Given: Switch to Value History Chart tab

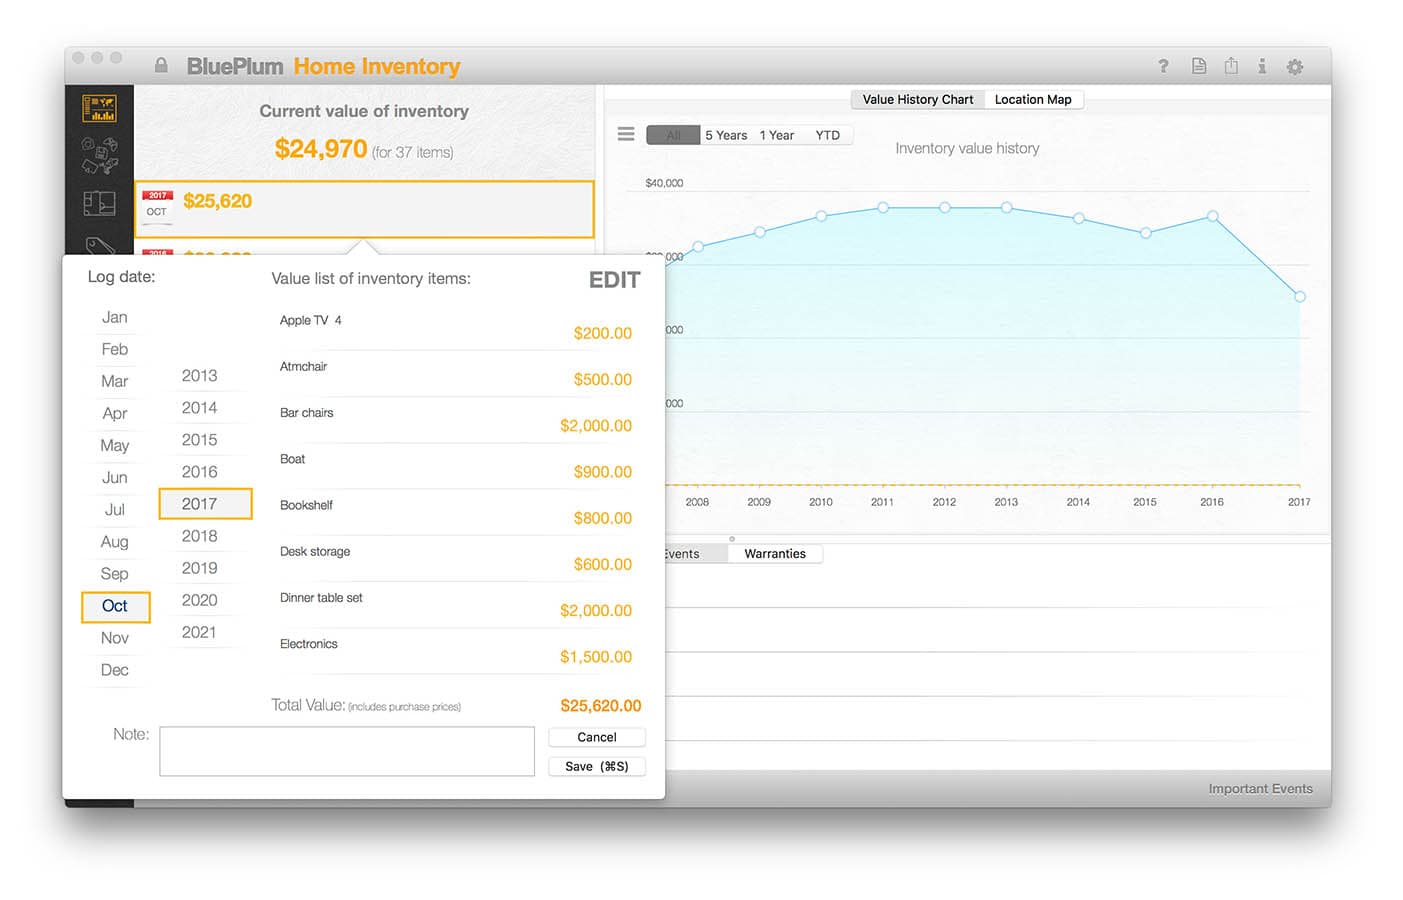Looking at the screenshot, I should click(918, 99).
